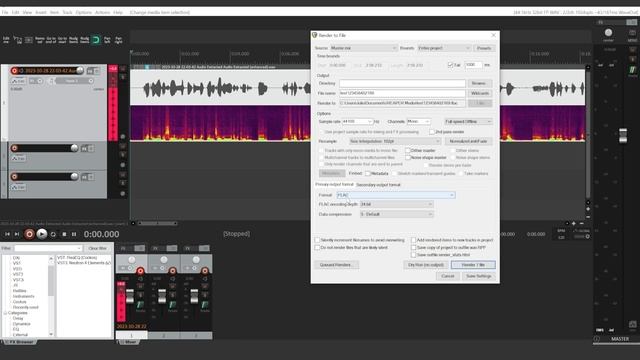The width and height of the screenshot is (640, 360).
Task: Go to project start transport button
Action: coord(7,234)
